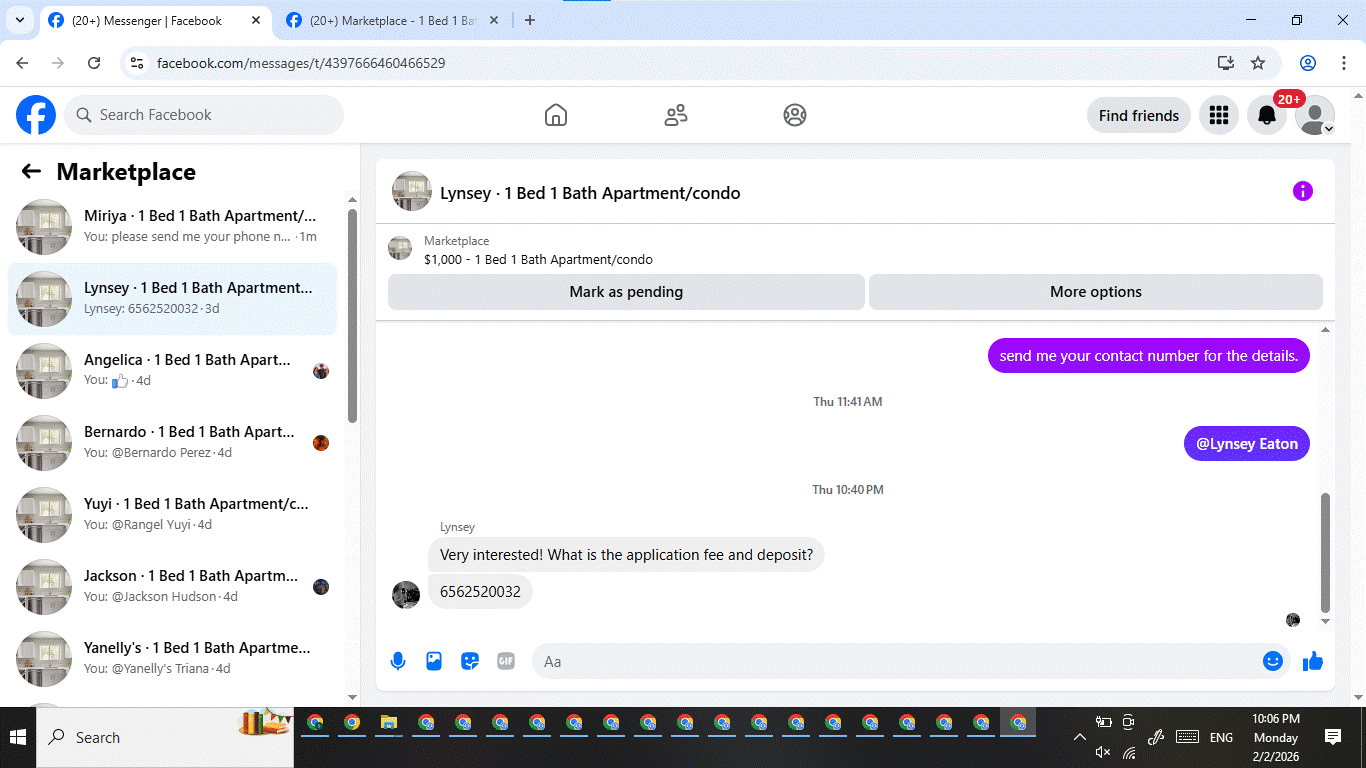Close the Marketplace browser tab
The height and width of the screenshot is (768, 1366).
[x=494, y=21]
